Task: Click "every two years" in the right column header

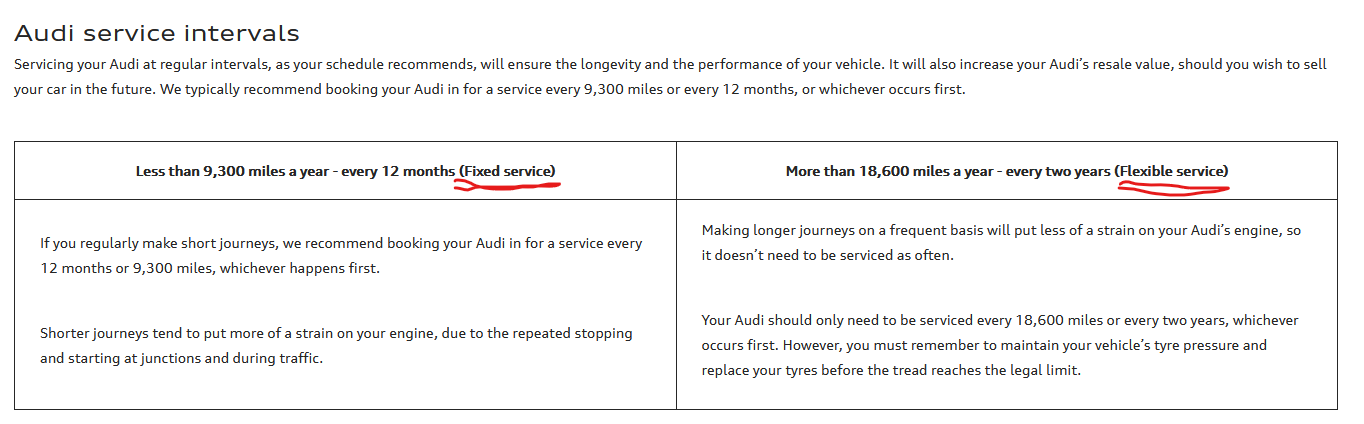Action: [1058, 171]
